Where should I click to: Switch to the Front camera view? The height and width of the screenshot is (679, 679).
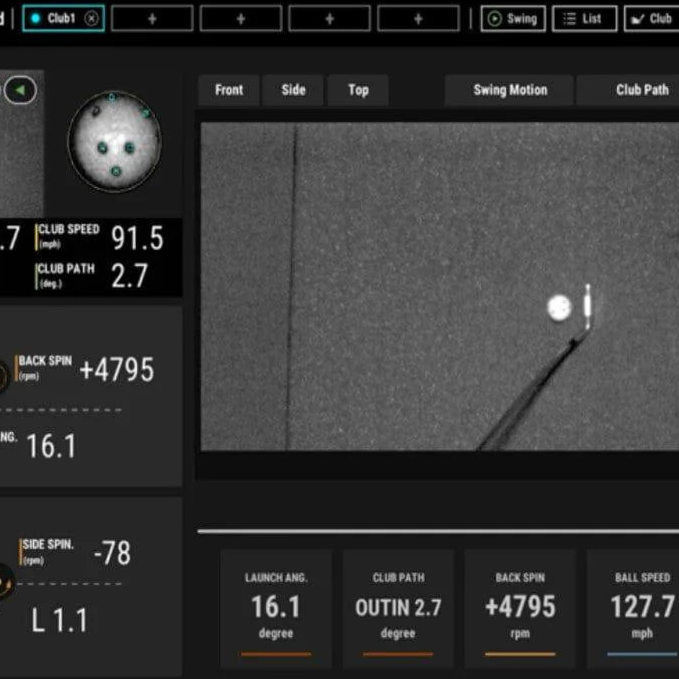point(229,90)
